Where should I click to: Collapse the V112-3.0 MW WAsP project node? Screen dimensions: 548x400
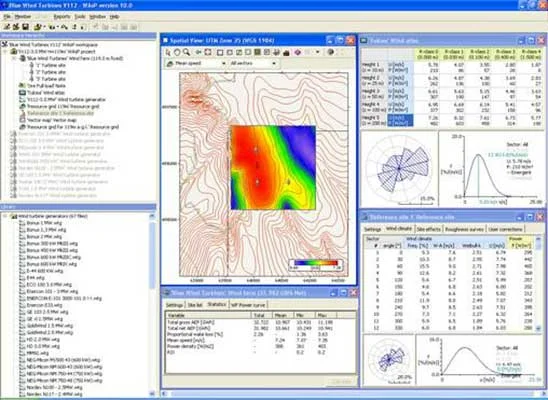[6, 51]
